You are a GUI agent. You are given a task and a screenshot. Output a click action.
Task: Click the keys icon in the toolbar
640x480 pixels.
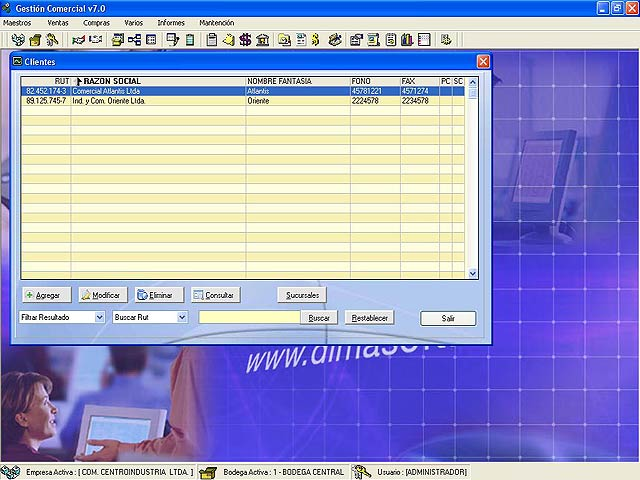(52, 40)
